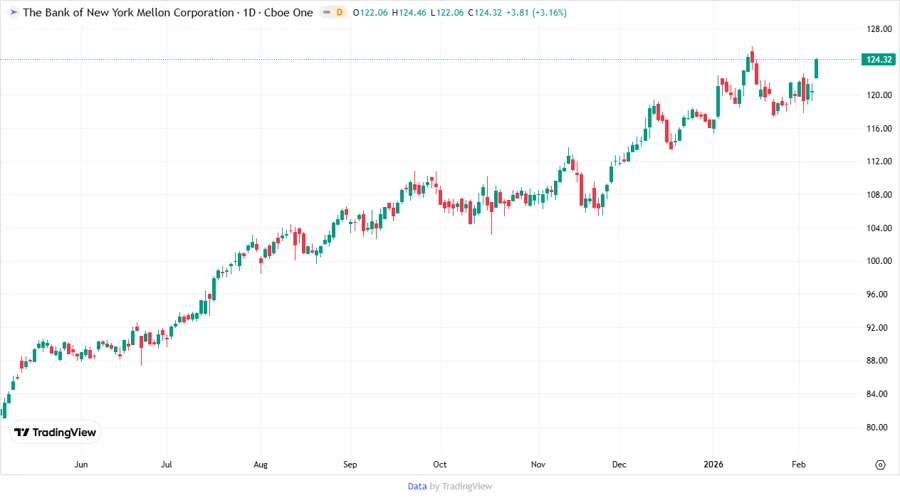This screenshot has width=900, height=498.
Task: Click the '1D' interval label
Action: click(250, 12)
